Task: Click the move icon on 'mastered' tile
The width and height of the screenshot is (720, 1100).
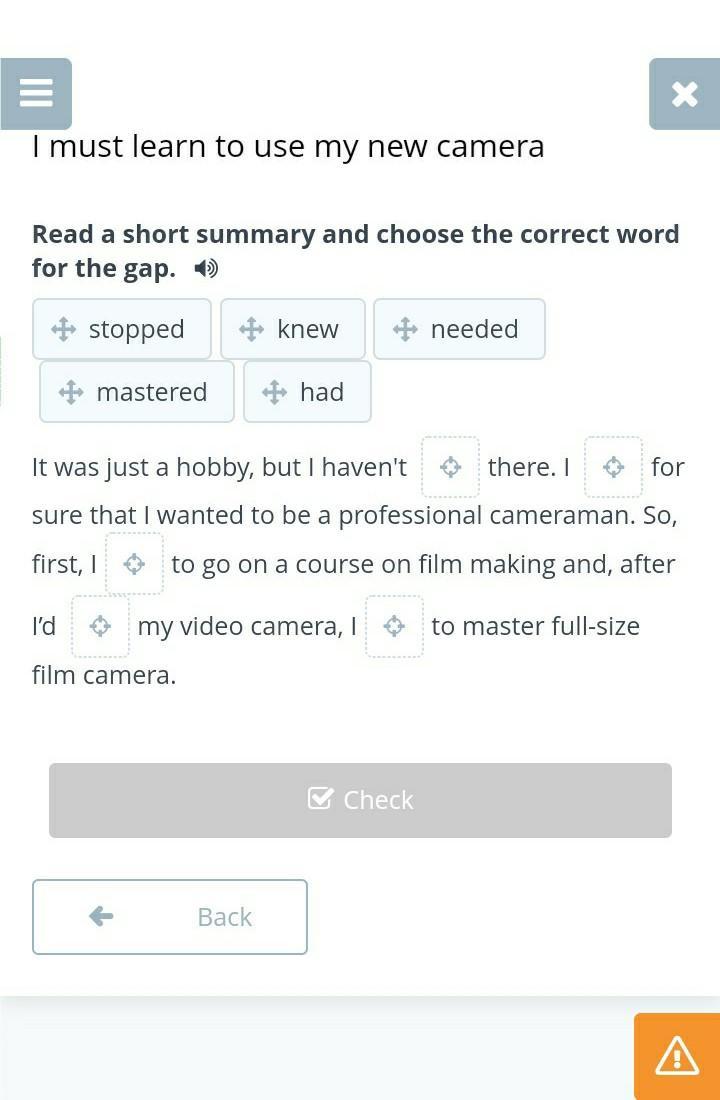Action: (71, 392)
